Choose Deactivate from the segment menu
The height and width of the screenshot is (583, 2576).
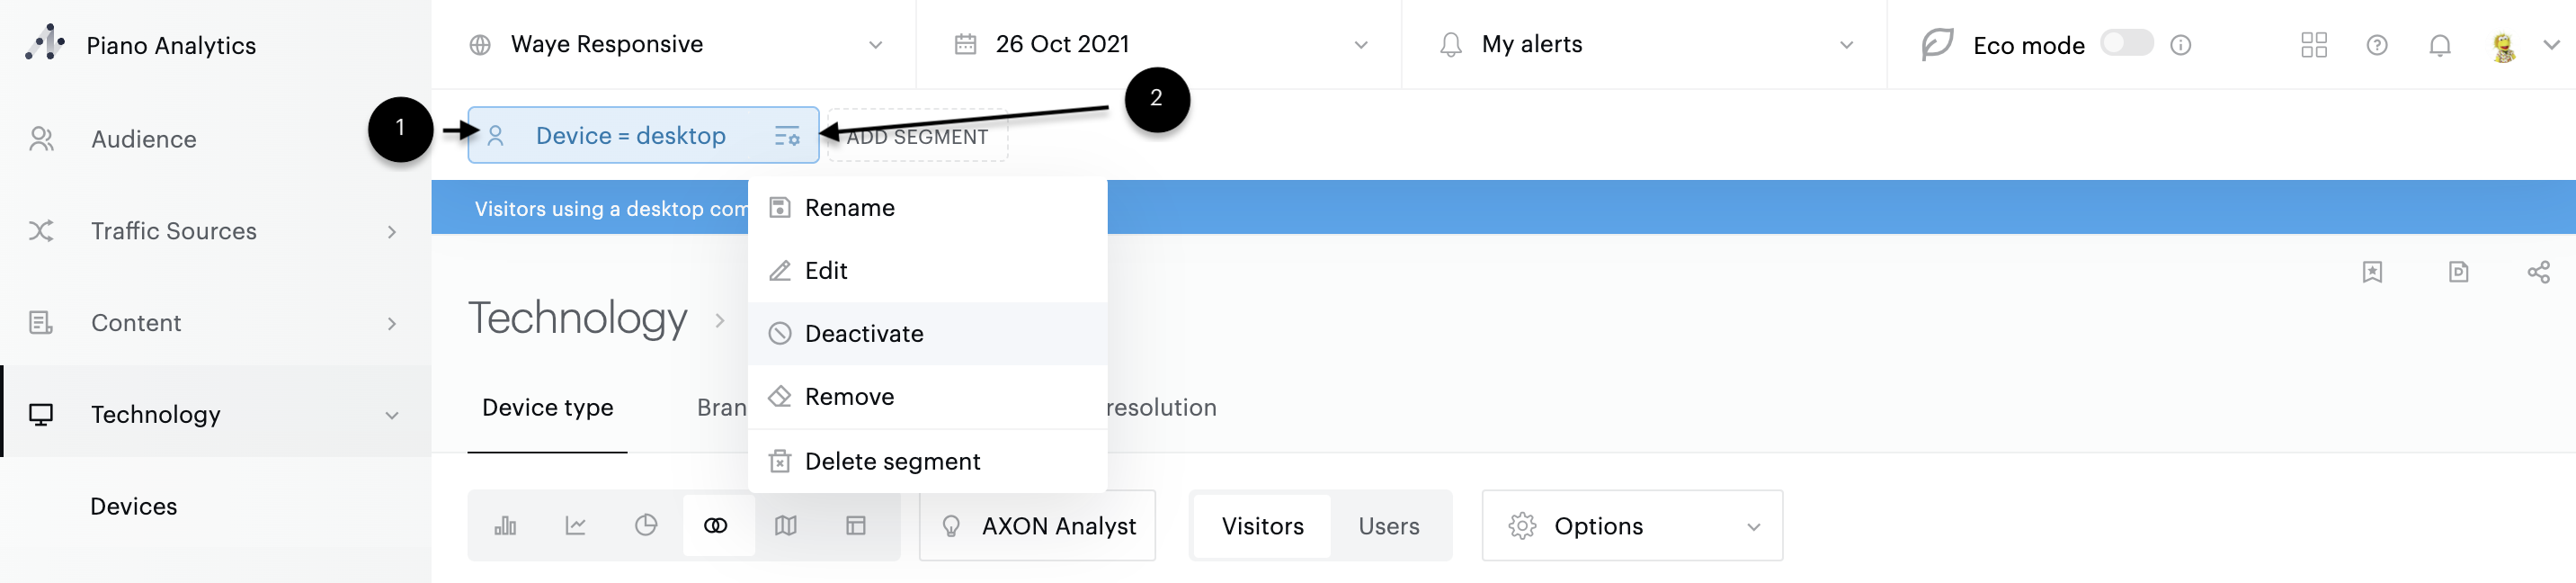click(x=864, y=334)
